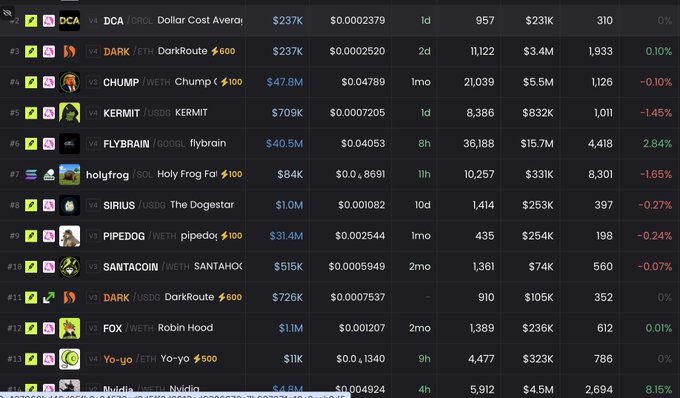The height and width of the screenshot is (398, 680).
Task: Click the pink Uniswap icon in CHUMP row
Action: [49, 82]
